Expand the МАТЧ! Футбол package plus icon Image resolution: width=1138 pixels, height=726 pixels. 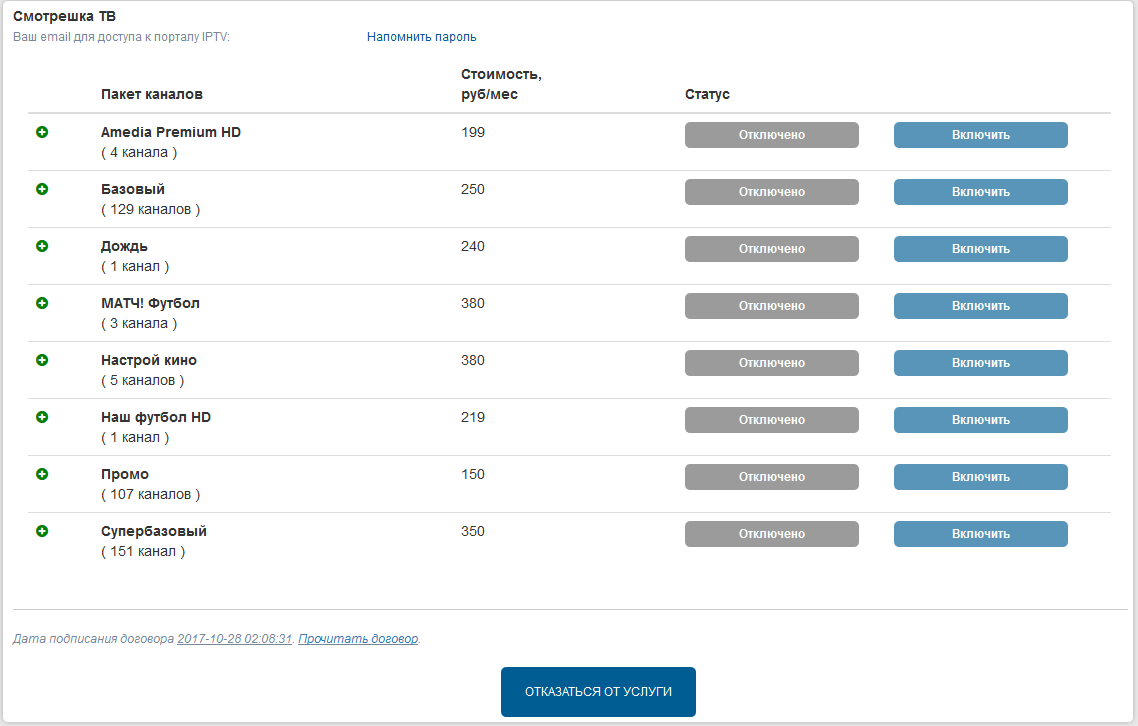42,303
